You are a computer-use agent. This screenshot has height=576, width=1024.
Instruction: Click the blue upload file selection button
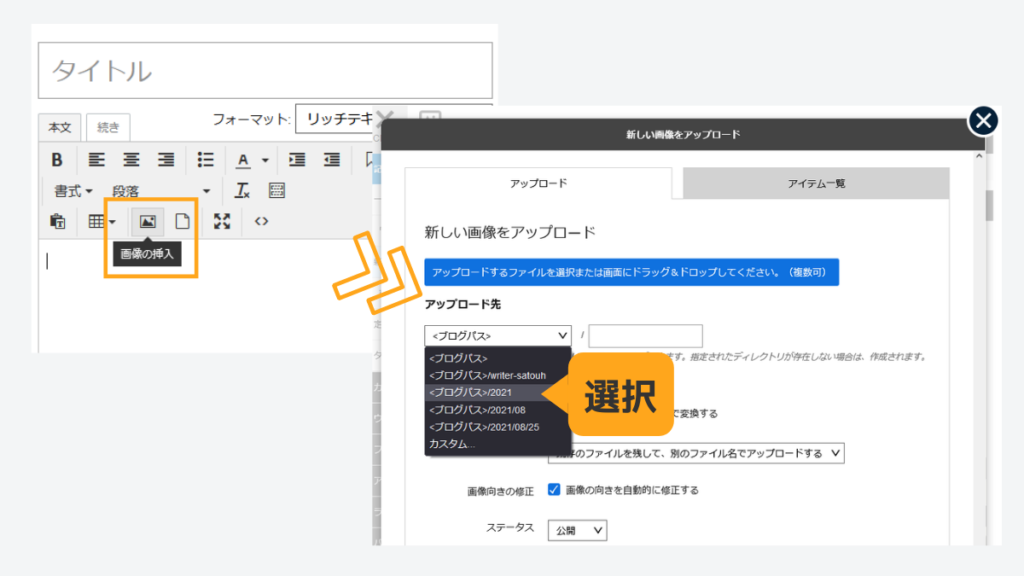click(x=631, y=272)
